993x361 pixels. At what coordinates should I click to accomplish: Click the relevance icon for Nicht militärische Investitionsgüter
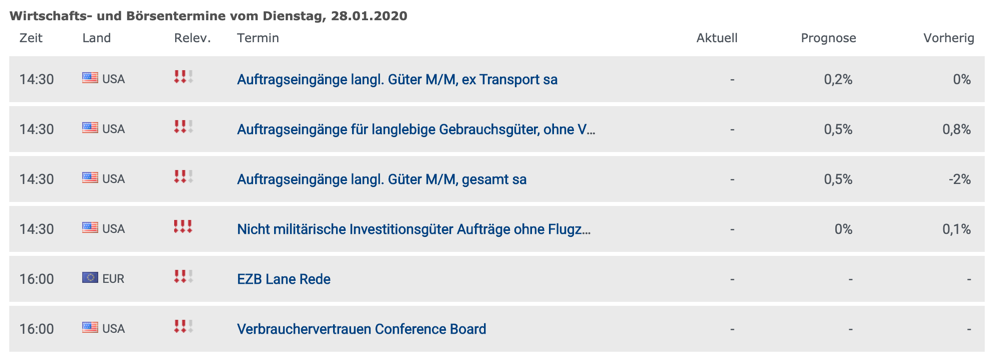point(183,227)
